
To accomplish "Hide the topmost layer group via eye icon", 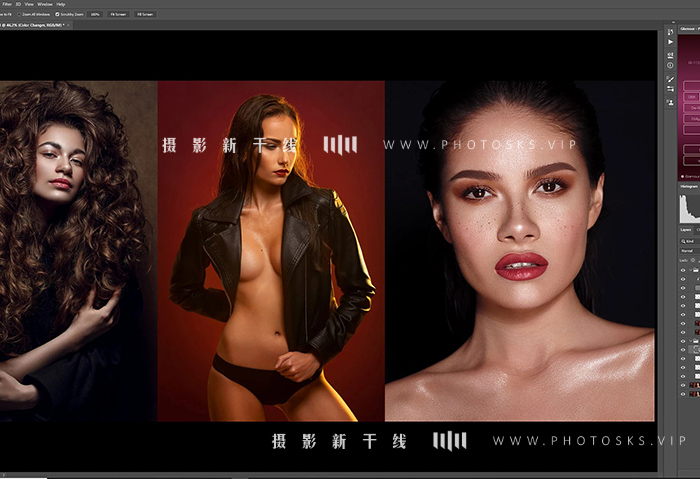I will point(683,270).
